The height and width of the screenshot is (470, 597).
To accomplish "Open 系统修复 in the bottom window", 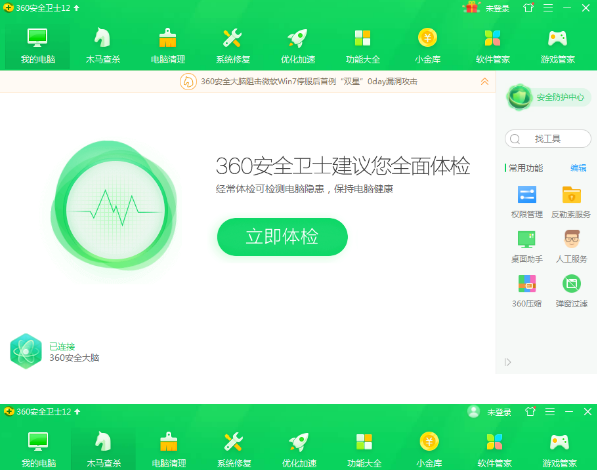I will coord(233,449).
